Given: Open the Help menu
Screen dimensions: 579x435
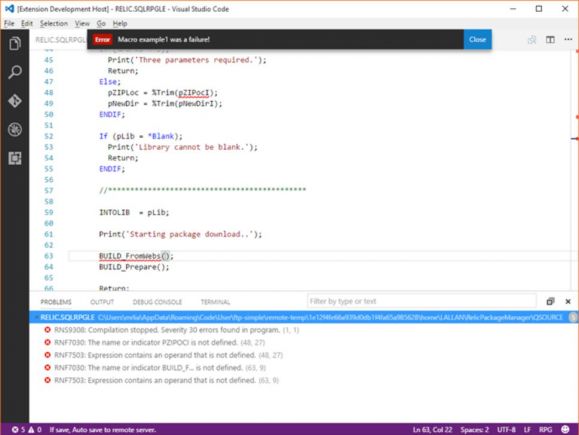Looking at the screenshot, I should [x=120, y=24].
